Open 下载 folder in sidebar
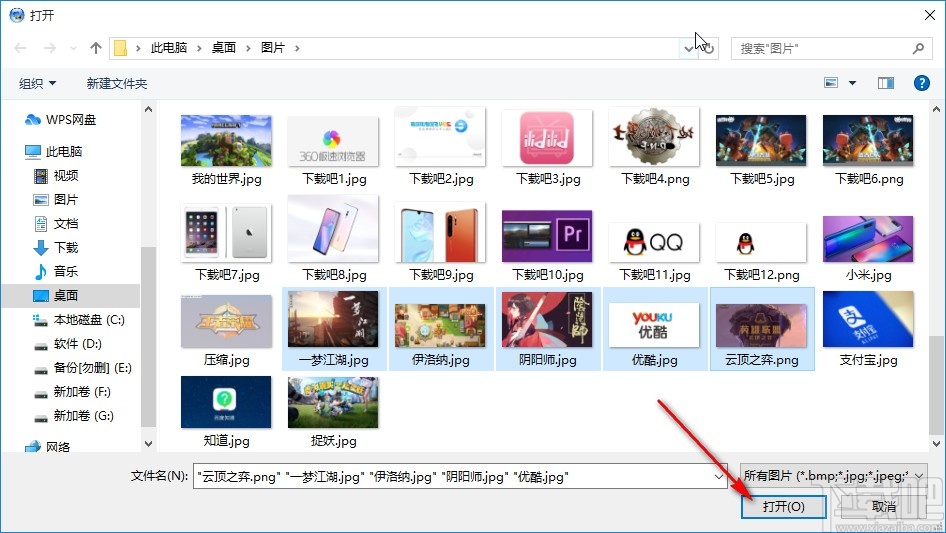Screen dimensions: 946x533 [56, 247]
